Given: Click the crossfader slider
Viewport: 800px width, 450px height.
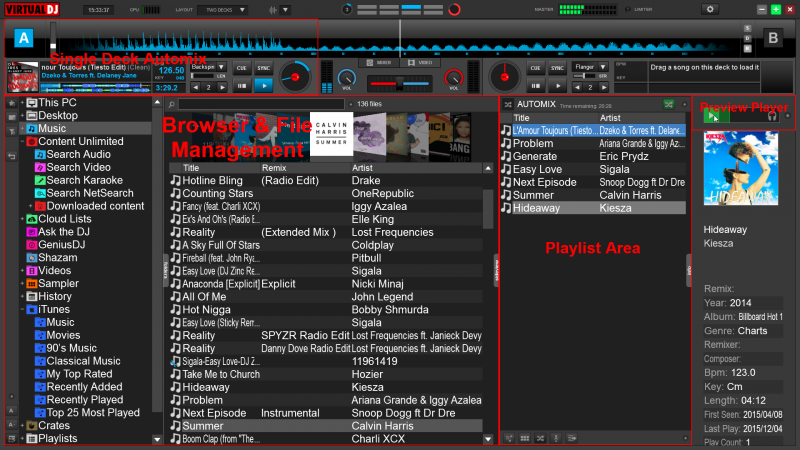Looking at the screenshot, I should [399, 84].
